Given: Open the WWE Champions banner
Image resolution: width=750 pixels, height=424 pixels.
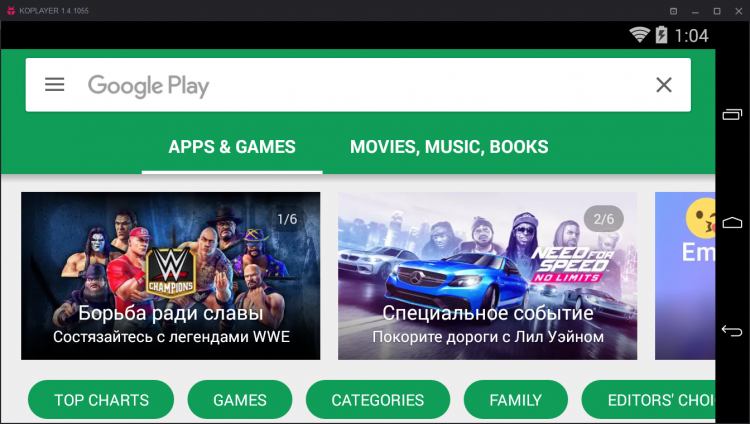Looking at the screenshot, I should tap(170, 276).
